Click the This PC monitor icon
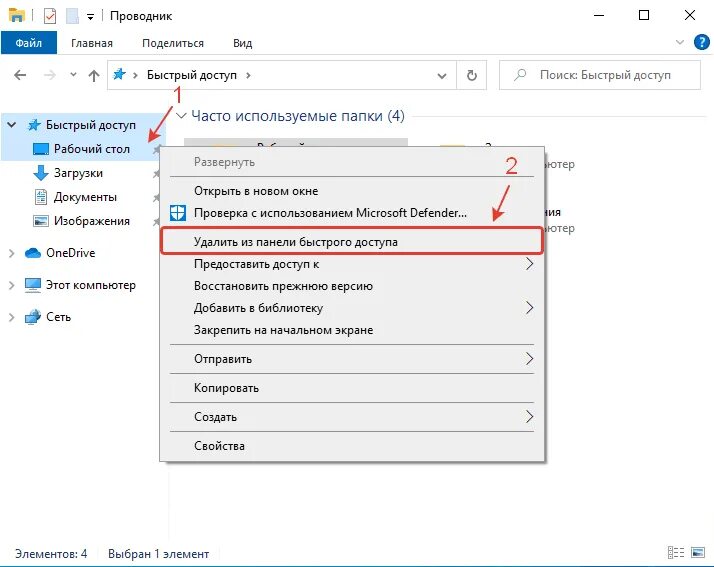 click(x=33, y=285)
